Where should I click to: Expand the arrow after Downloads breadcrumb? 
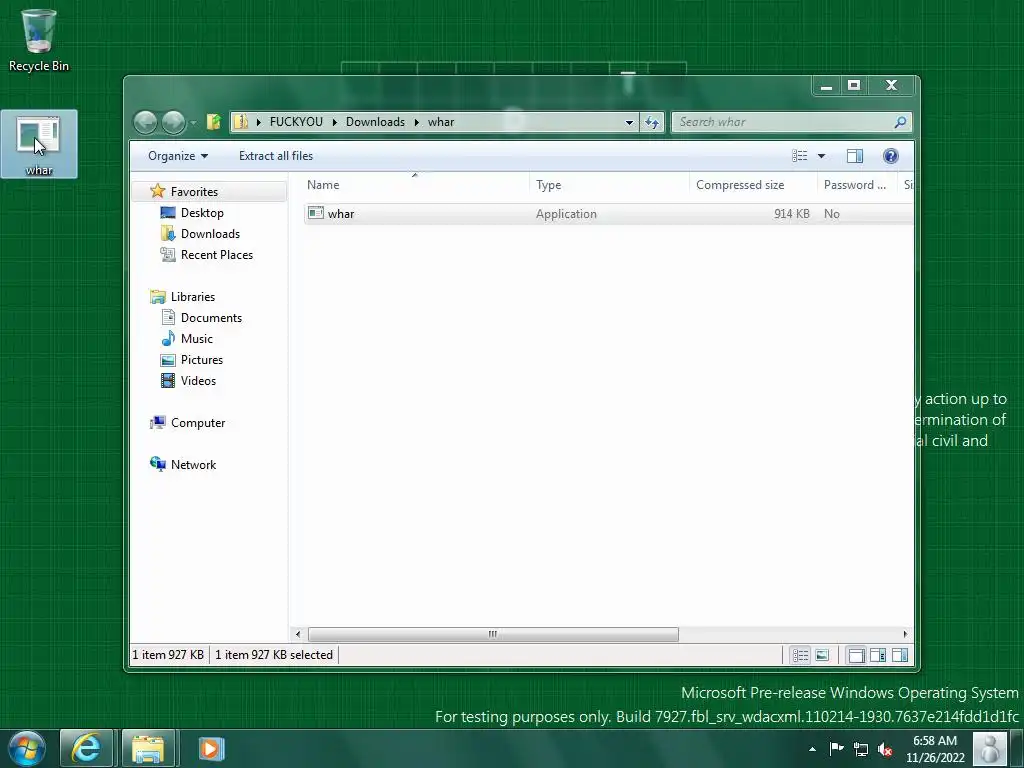click(417, 122)
